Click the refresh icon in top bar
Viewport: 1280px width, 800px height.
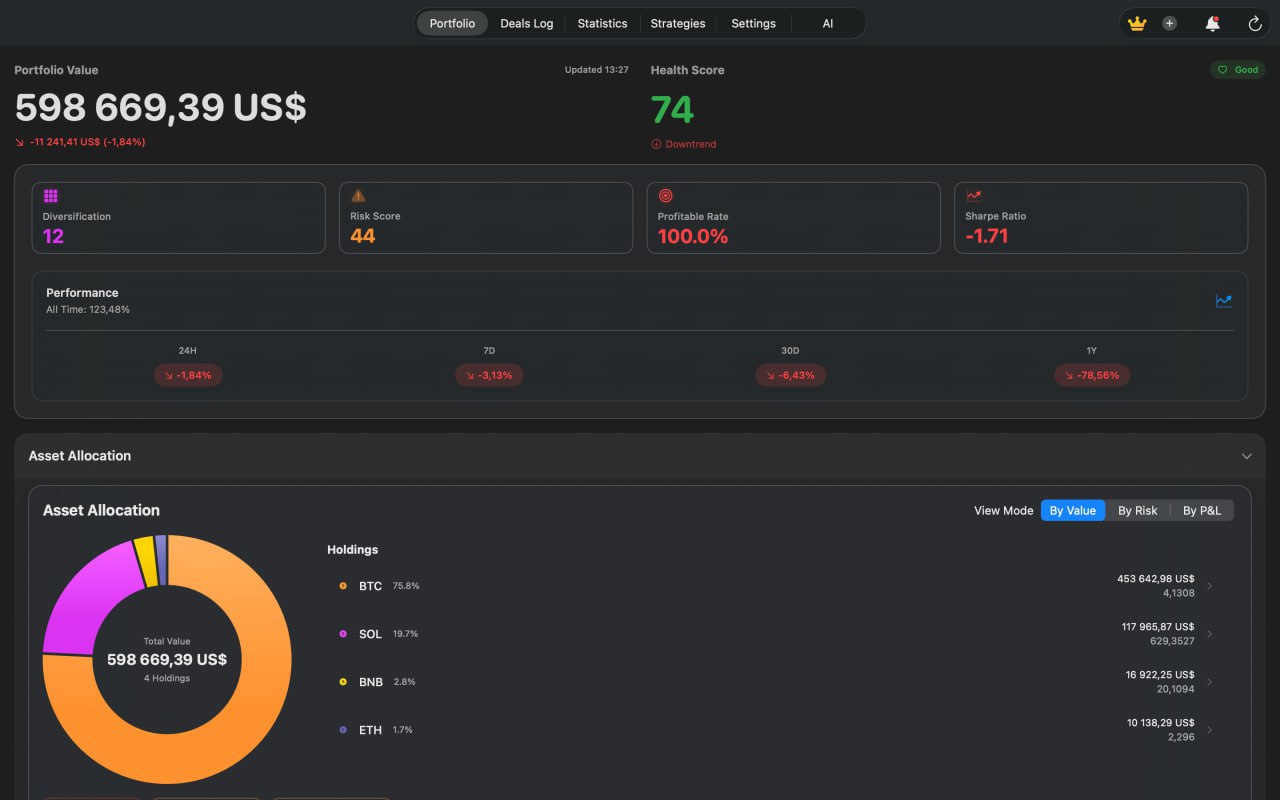[x=1255, y=24]
